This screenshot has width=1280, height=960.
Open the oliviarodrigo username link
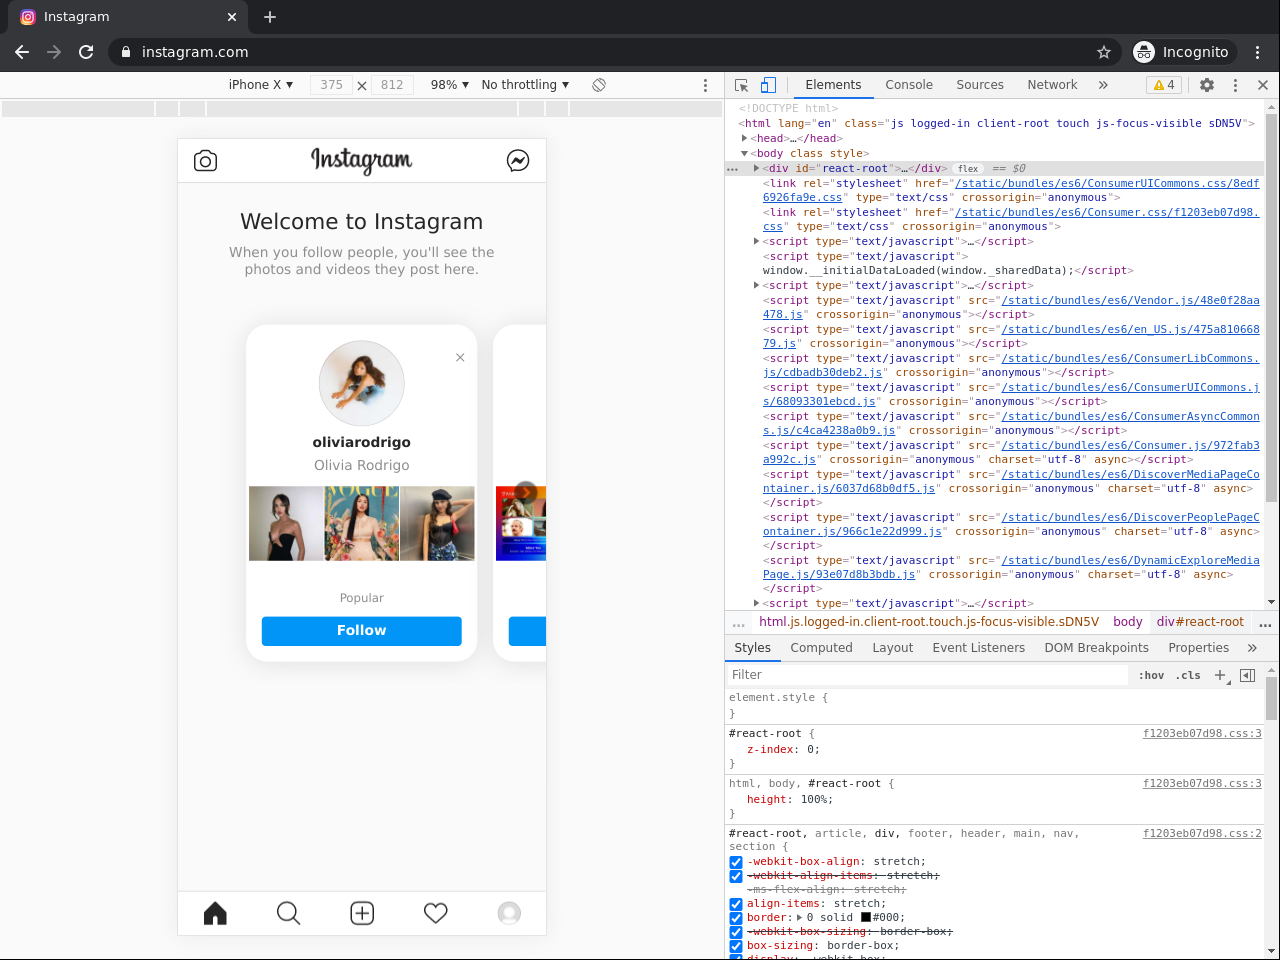362,442
